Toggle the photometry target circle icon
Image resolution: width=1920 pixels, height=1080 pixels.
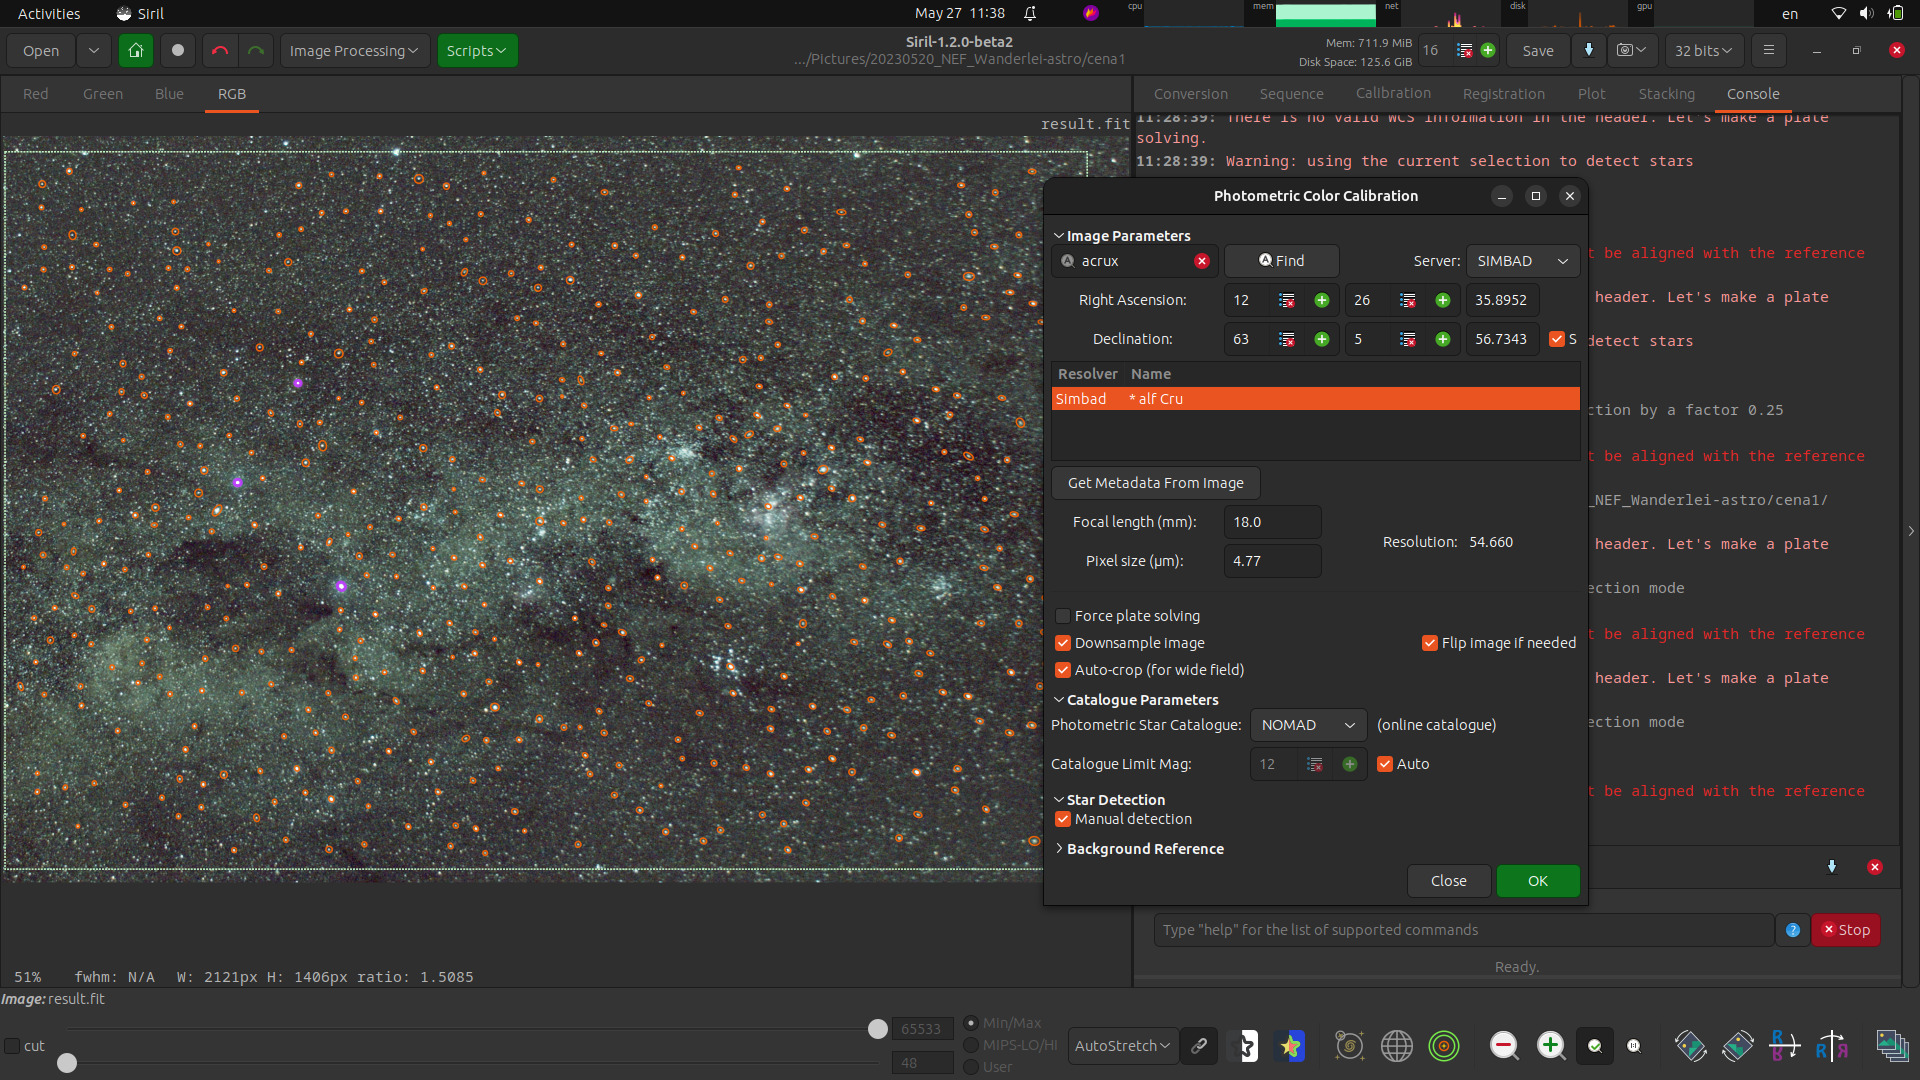[1444, 1046]
